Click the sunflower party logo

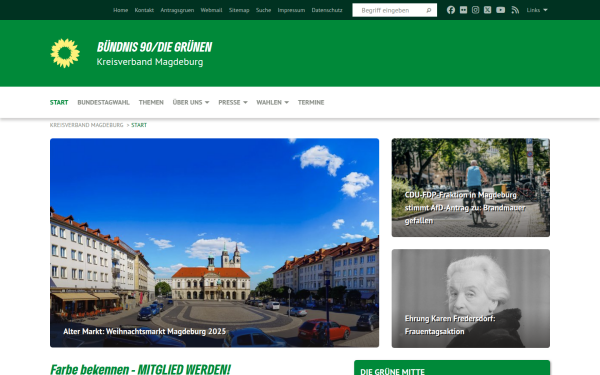65,53
